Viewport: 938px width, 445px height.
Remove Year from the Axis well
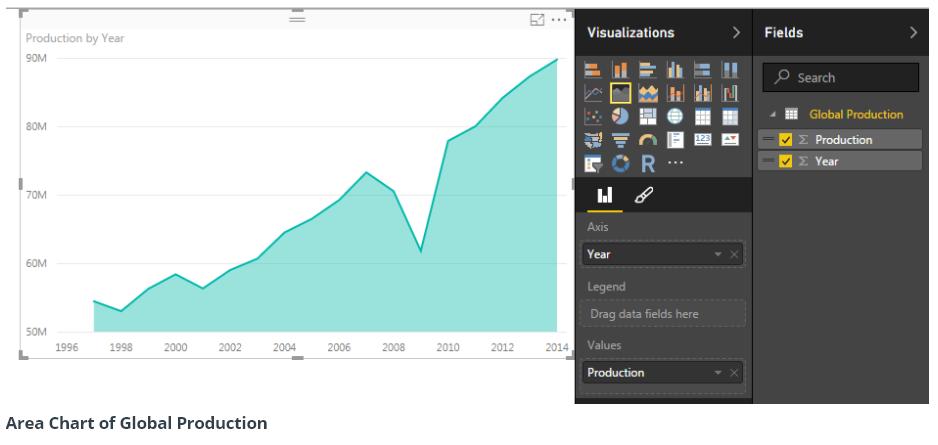pyautogui.click(x=734, y=255)
